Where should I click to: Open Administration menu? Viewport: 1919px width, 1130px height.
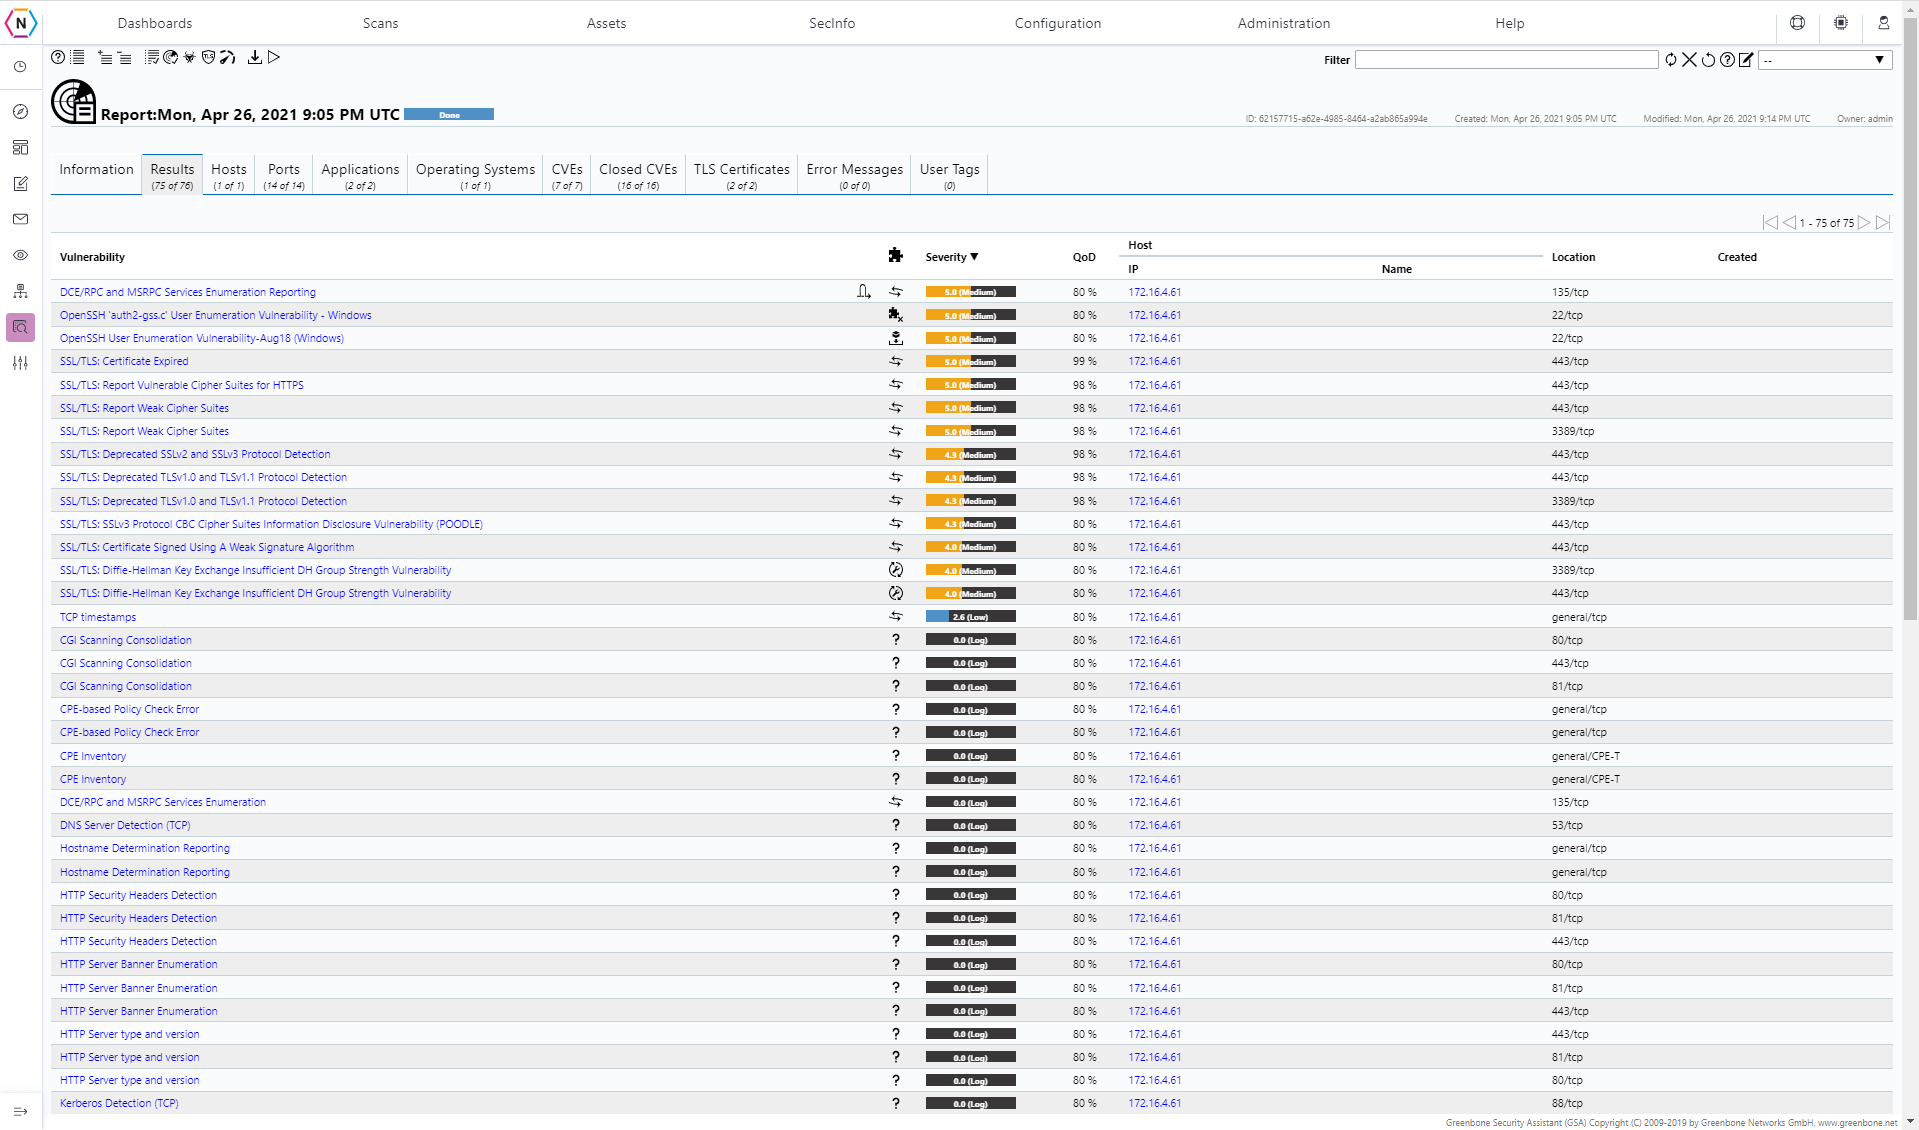[x=1284, y=23]
